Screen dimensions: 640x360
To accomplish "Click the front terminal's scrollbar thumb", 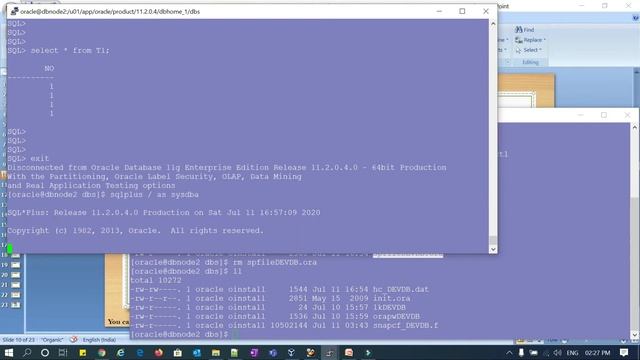I will [x=493, y=240].
